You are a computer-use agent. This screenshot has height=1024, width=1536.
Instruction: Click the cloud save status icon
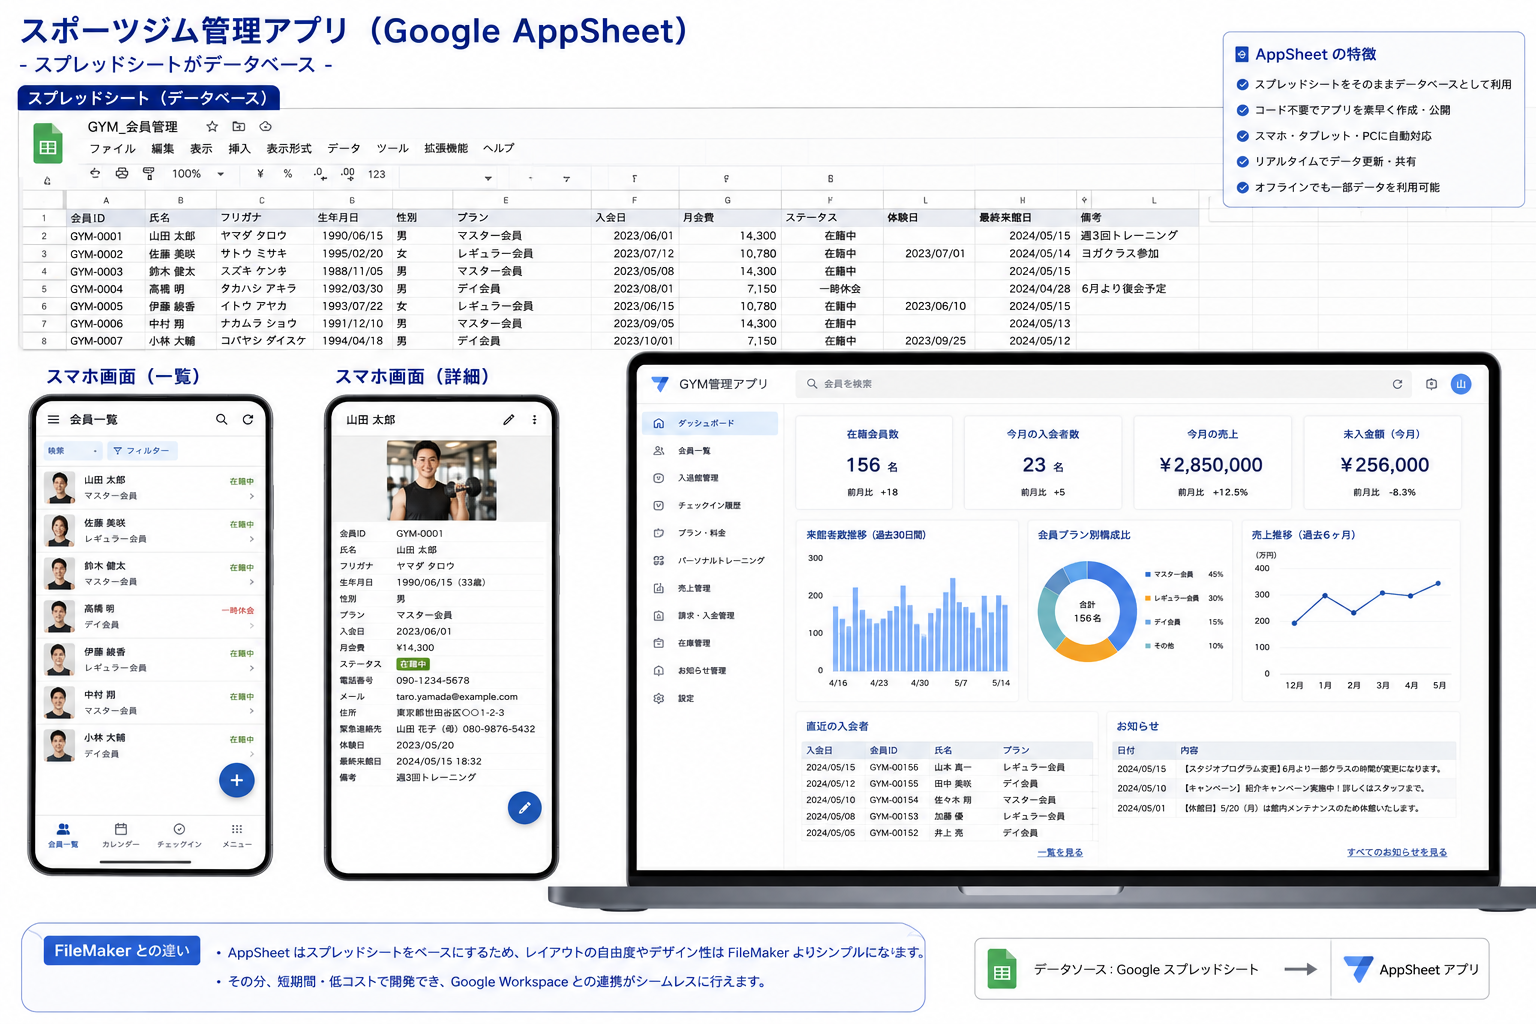tap(266, 127)
